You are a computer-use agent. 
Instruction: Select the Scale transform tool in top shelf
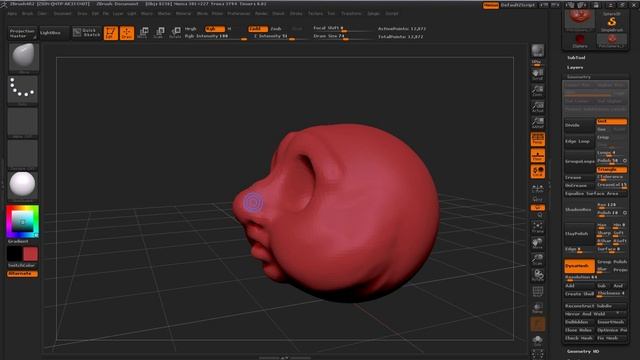(159, 33)
